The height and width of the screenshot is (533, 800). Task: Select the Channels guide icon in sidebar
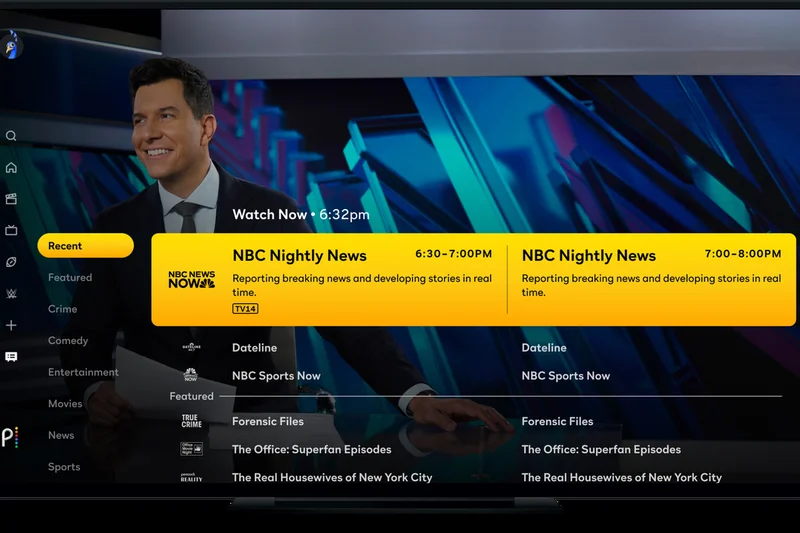[x=11, y=357]
